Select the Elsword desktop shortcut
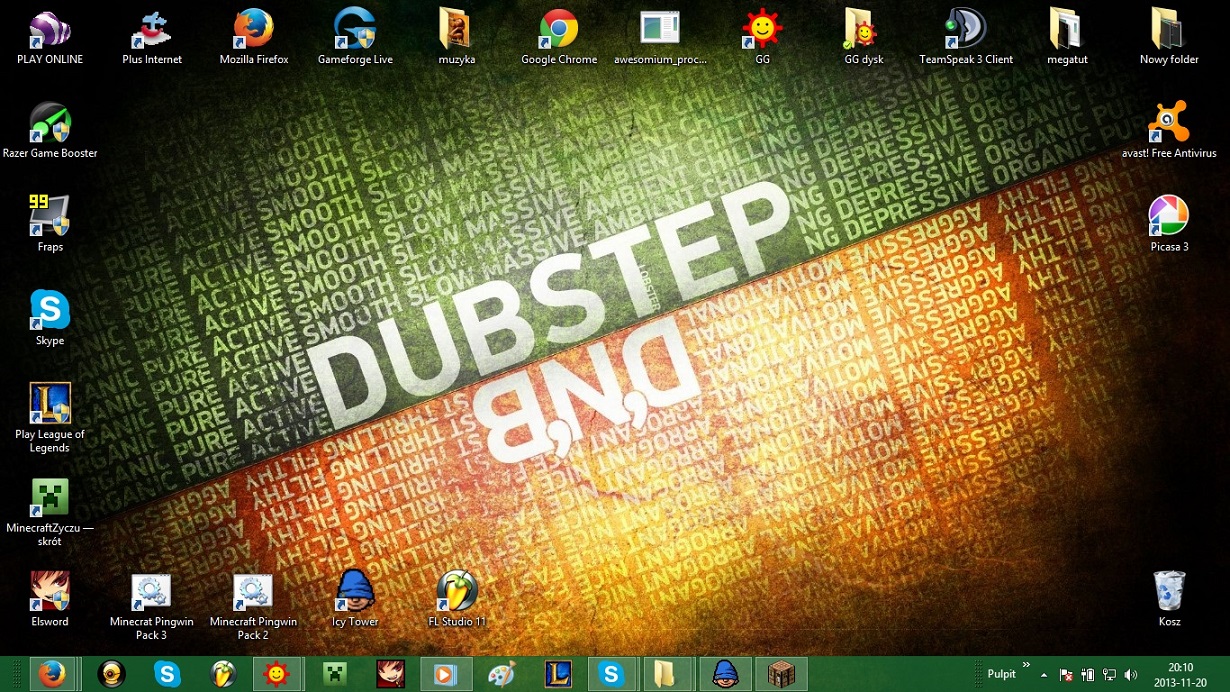This screenshot has height=692, width=1230. tap(50, 599)
